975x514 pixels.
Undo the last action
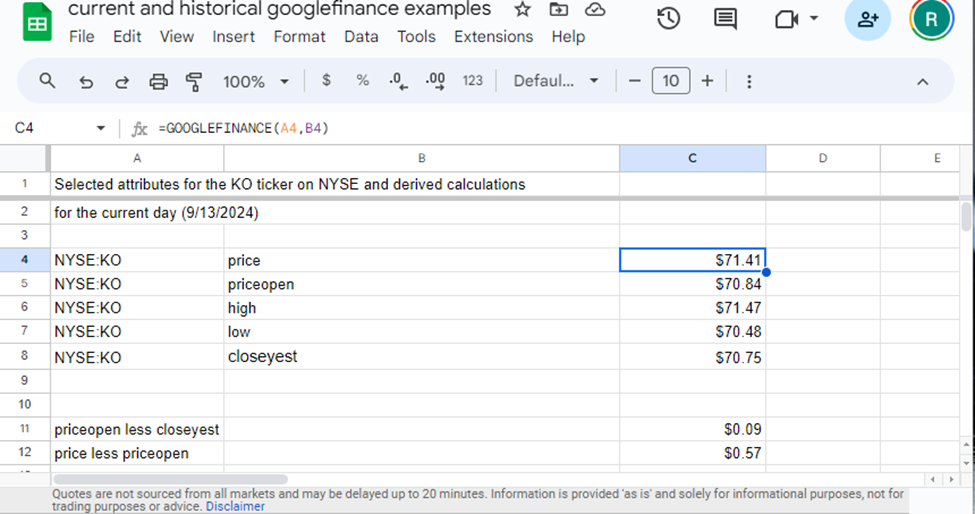click(86, 81)
